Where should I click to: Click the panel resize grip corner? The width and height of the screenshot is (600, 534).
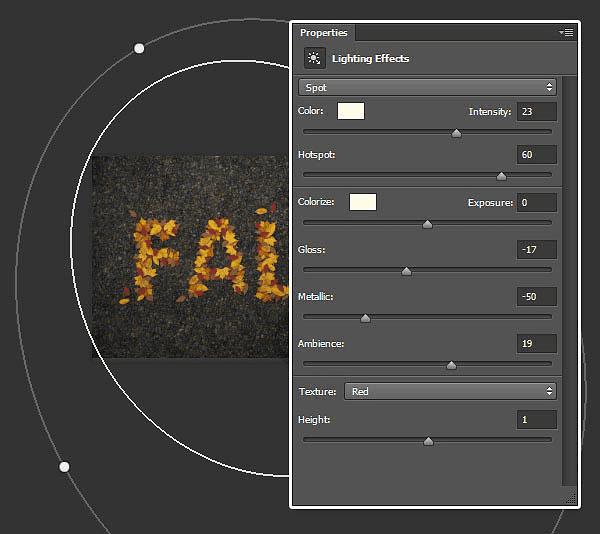(x=571, y=498)
